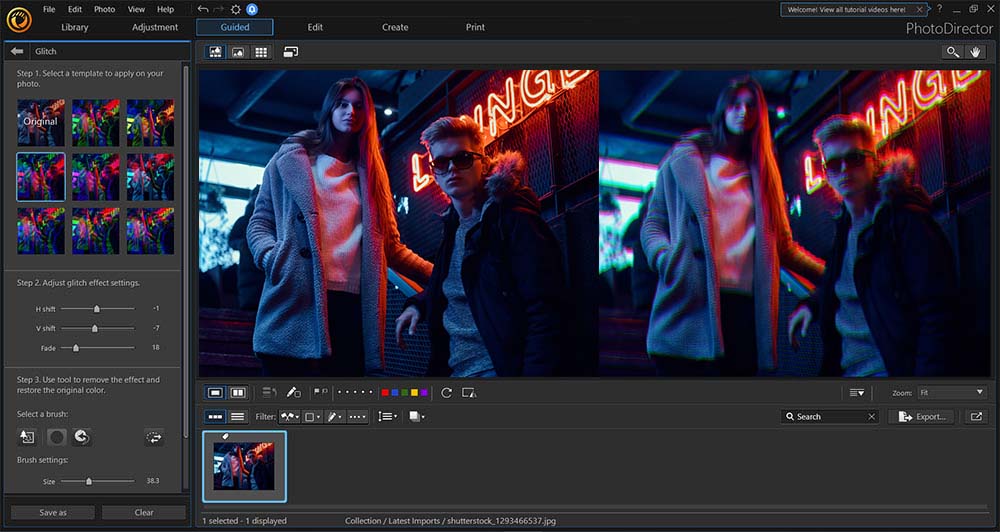This screenshot has height=532, width=1000.
Task: Set star rating dots in toolbar
Action: [355, 393]
